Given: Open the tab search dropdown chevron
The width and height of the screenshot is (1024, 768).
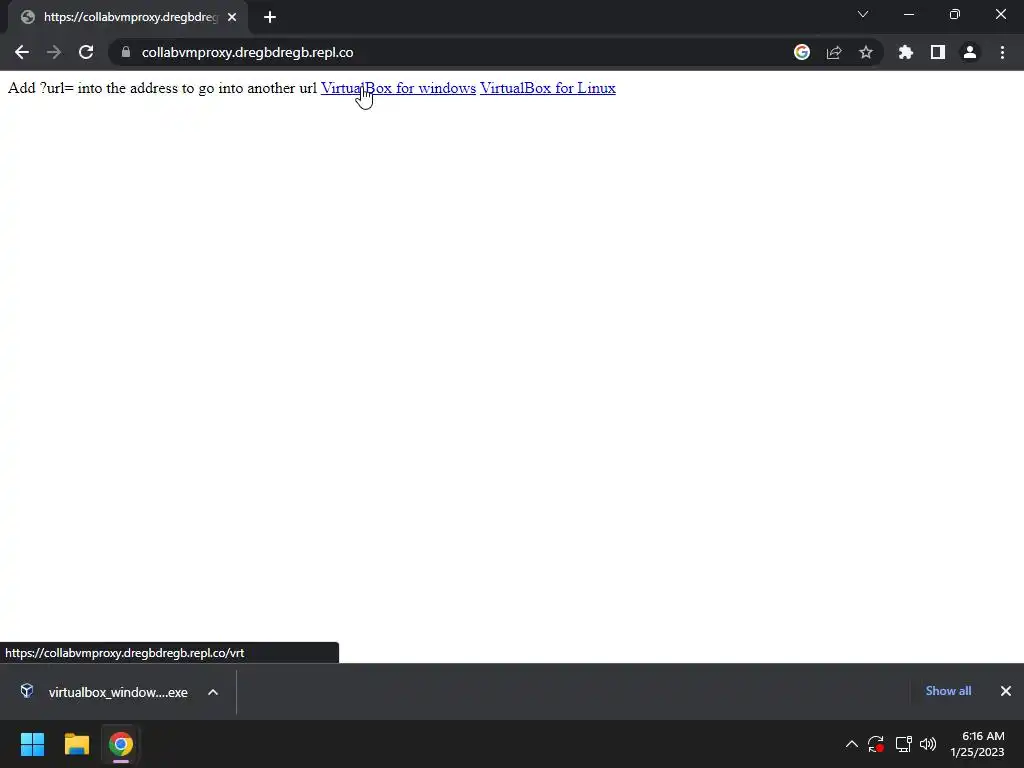Looking at the screenshot, I should (x=863, y=14).
